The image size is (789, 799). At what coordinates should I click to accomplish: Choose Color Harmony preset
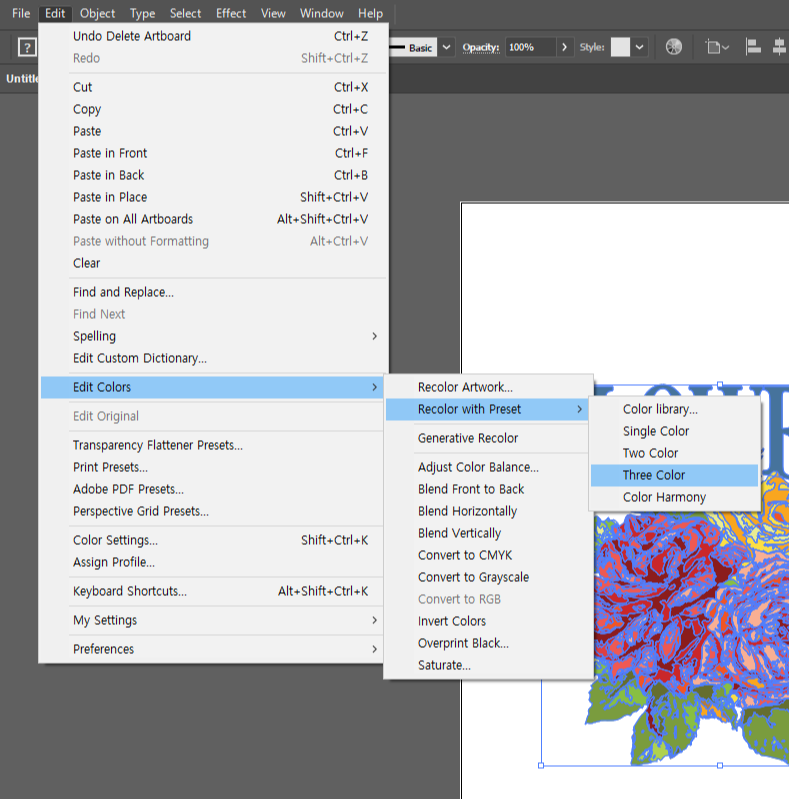674,497
